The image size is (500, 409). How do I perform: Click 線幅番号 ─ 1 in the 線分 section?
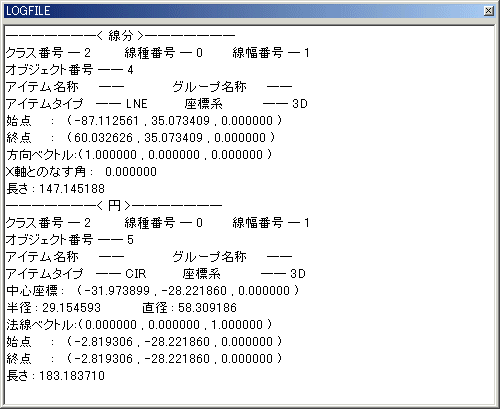(x=271, y=53)
